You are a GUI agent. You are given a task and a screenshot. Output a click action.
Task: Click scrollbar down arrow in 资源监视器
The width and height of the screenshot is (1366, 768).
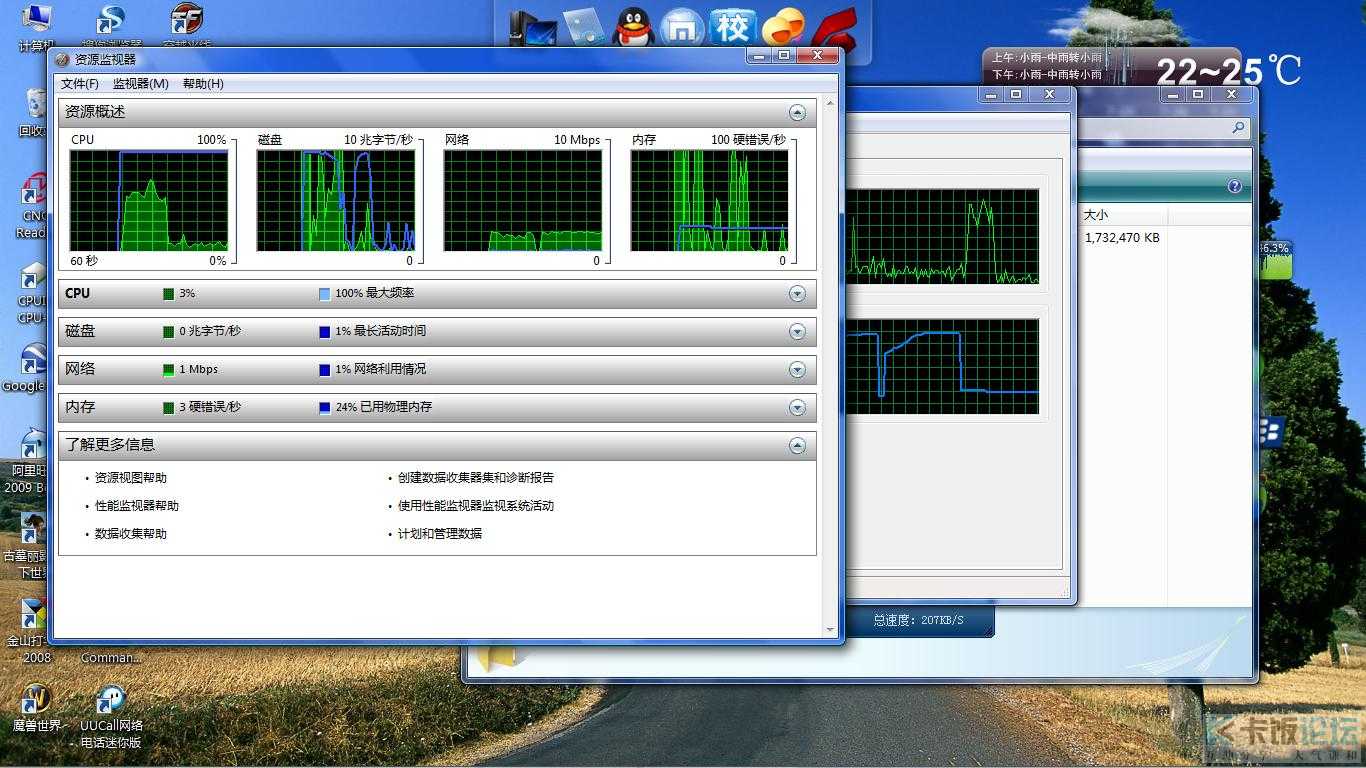(830, 630)
